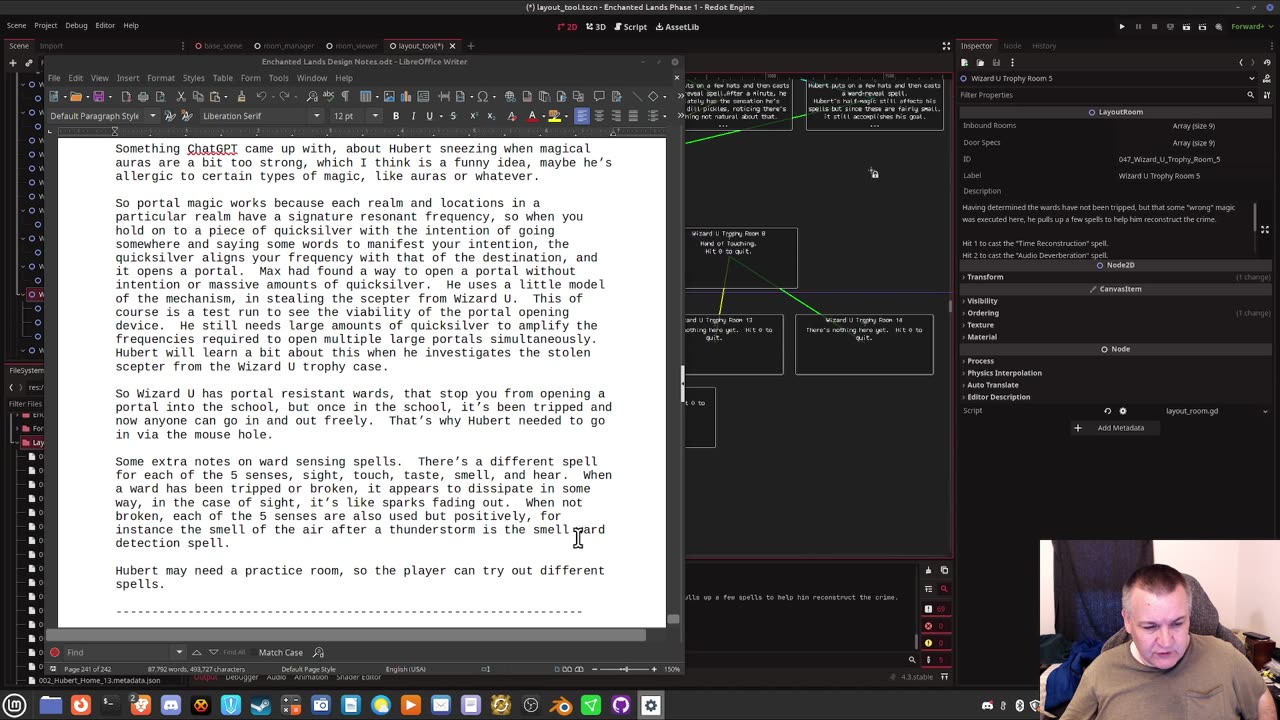Select Align Left paragraph alignment

581,116
